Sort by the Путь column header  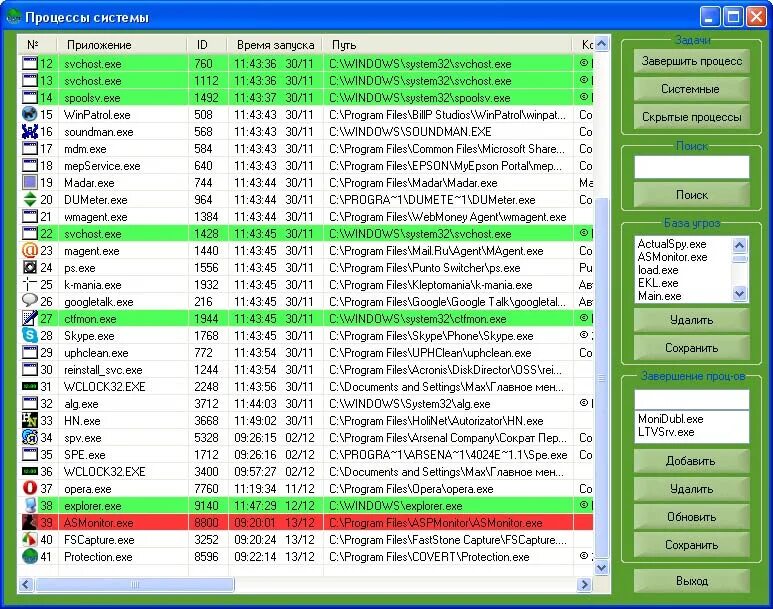point(447,45)
